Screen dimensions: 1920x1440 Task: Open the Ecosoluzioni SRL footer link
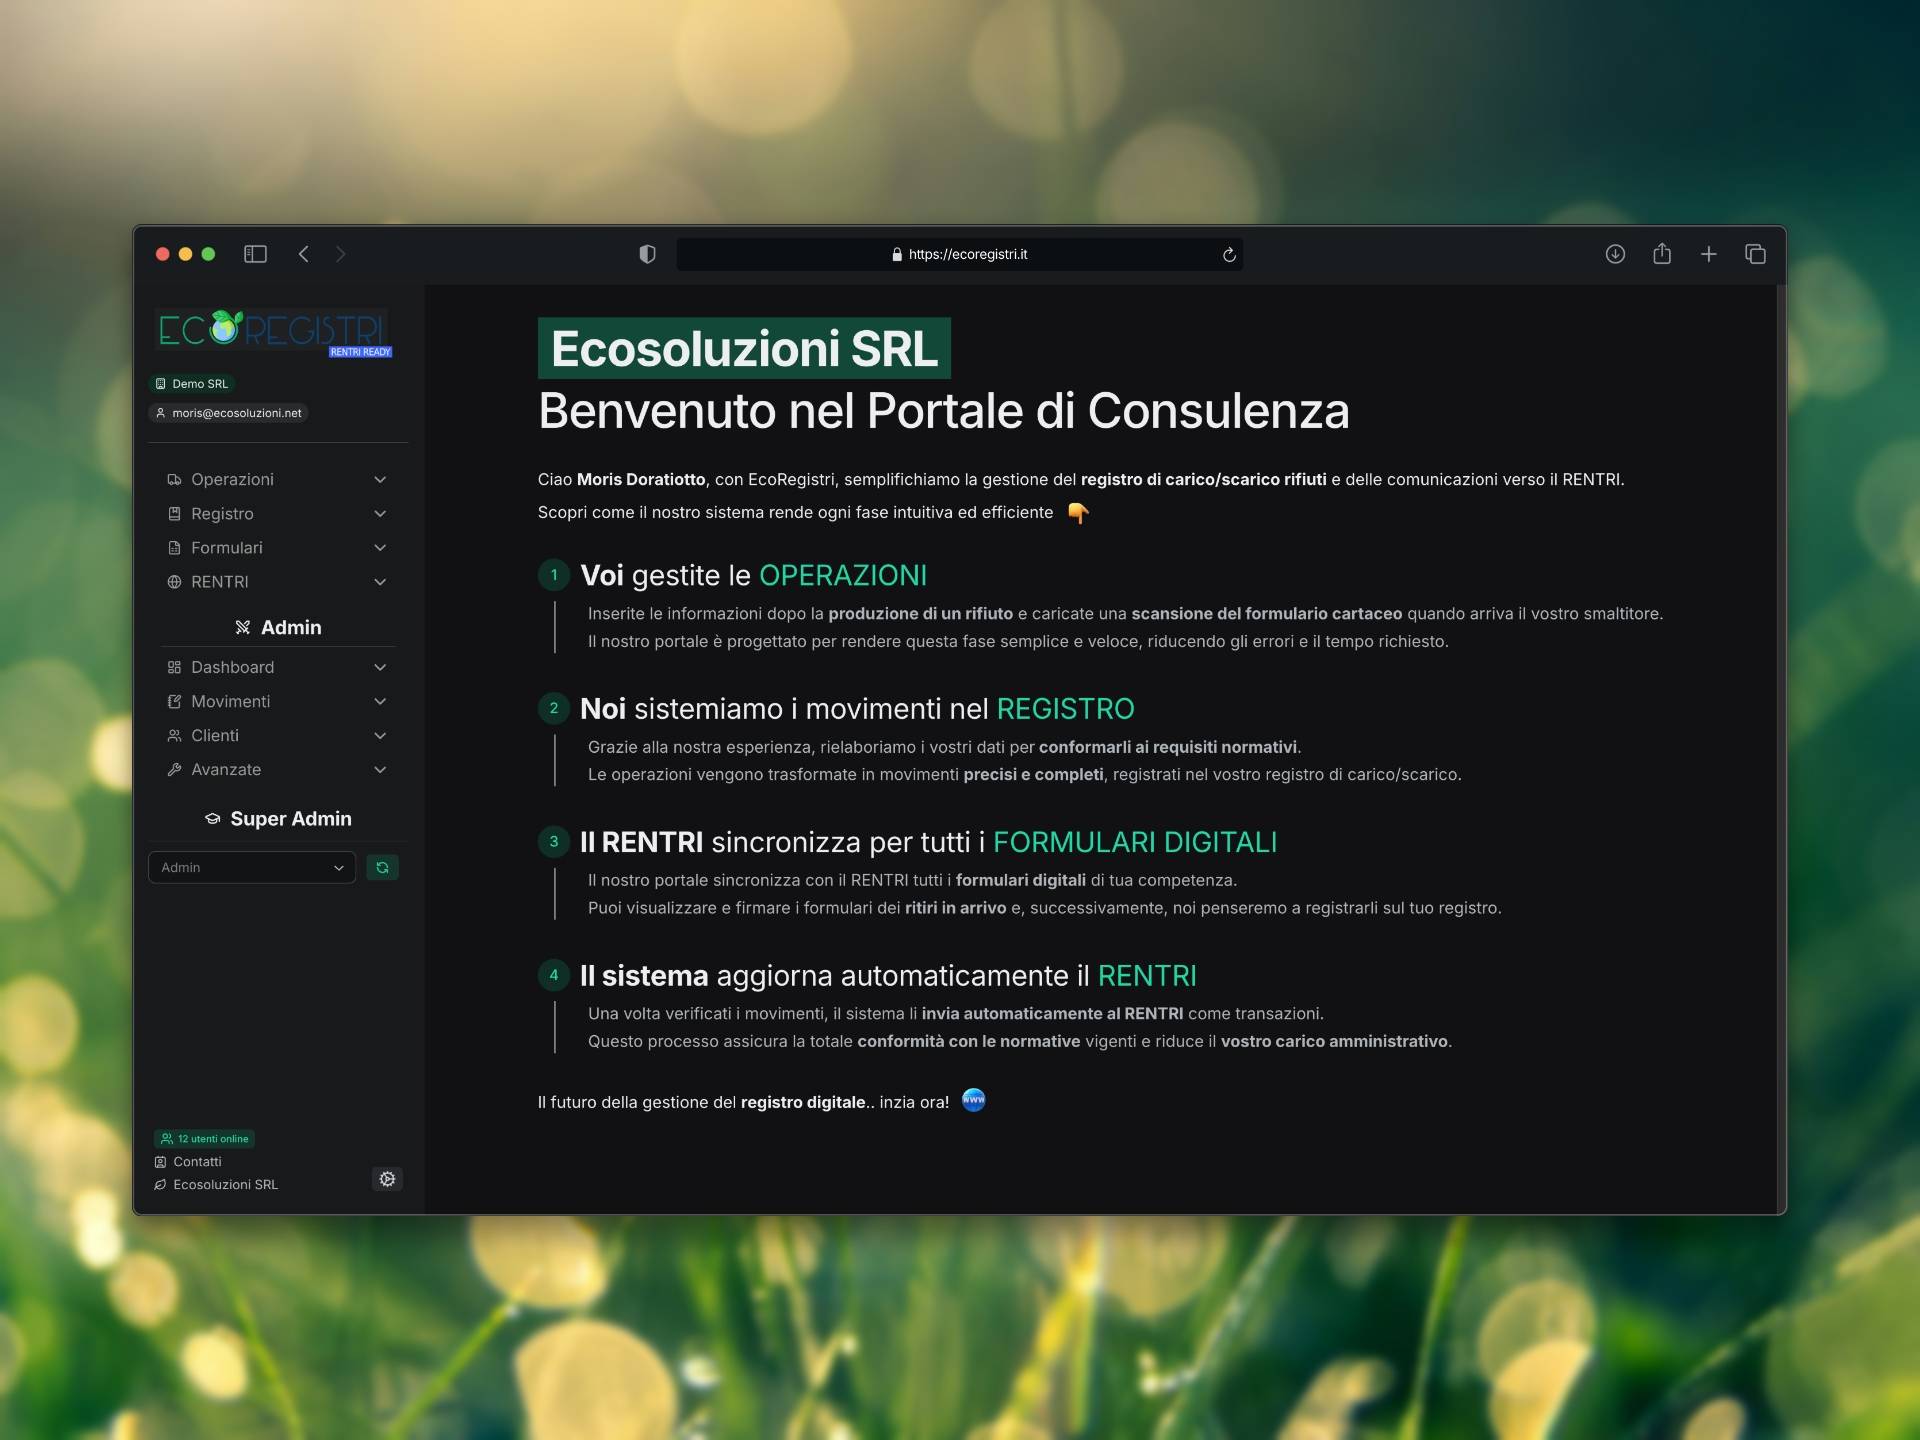[x=226, y=1185]
